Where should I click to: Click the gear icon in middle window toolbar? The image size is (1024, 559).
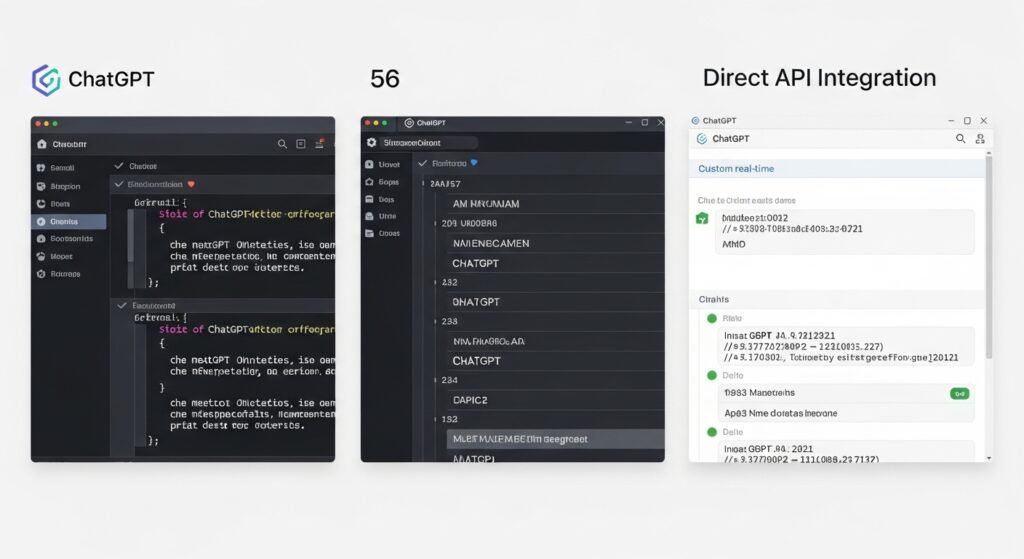(x=372, y=142)
